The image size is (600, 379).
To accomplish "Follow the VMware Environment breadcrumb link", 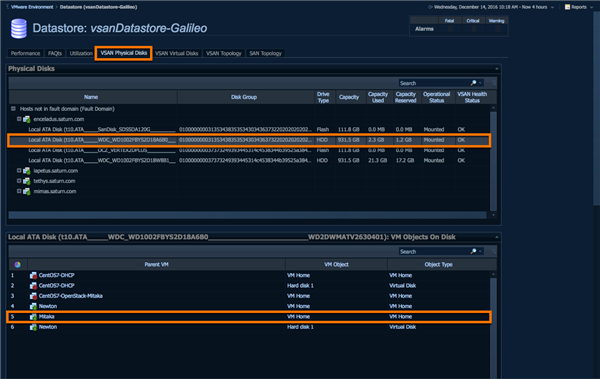I will coord(32,7).
